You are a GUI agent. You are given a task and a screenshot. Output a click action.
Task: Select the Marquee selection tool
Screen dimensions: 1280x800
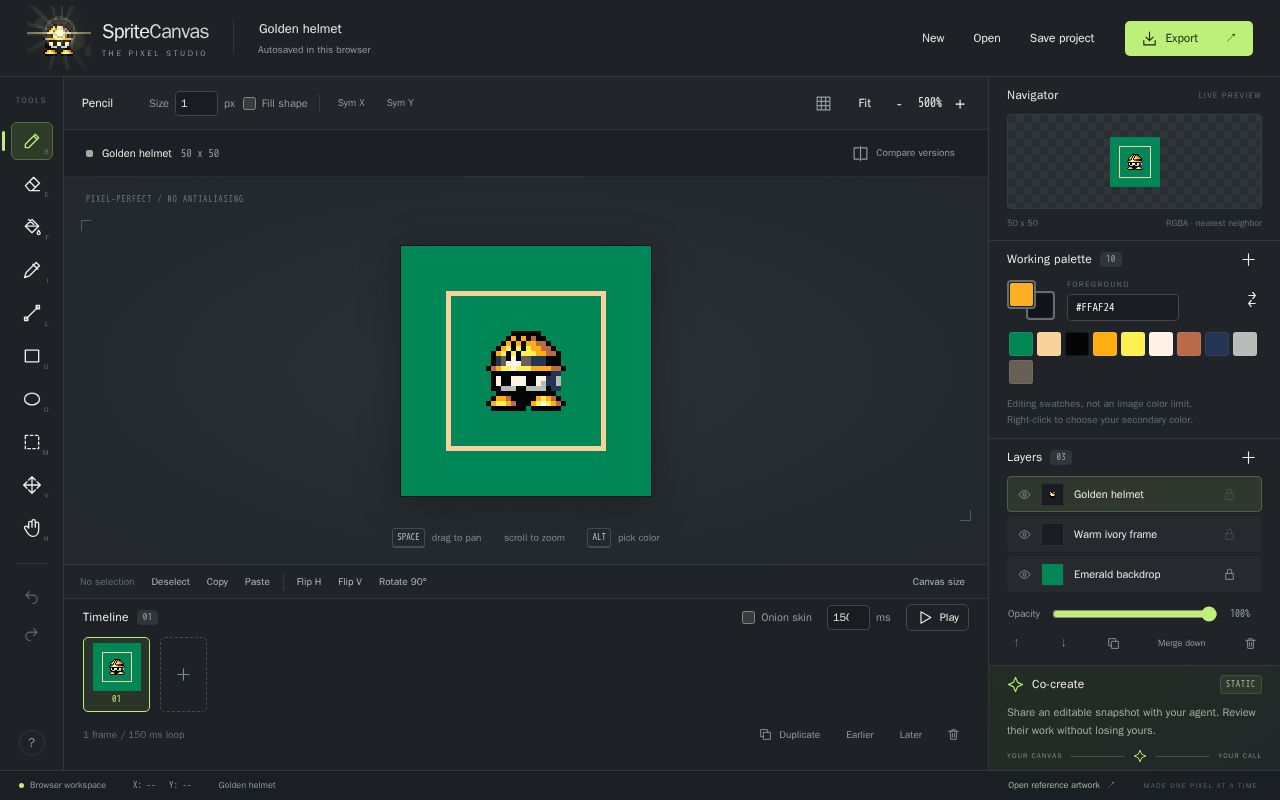[x=32, y=442]
